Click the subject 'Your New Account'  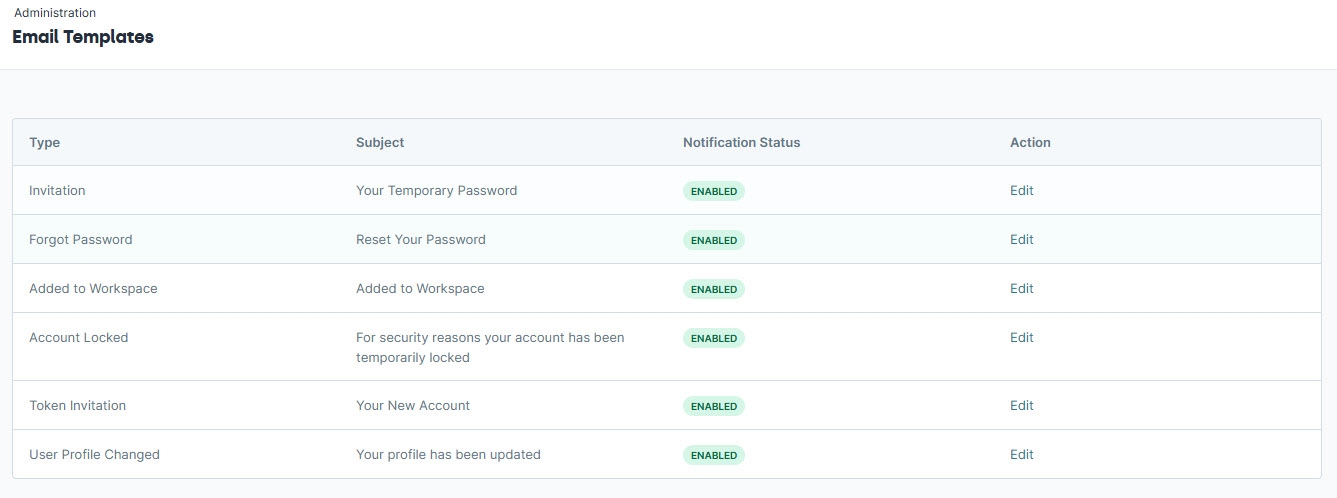coord(412,405)
